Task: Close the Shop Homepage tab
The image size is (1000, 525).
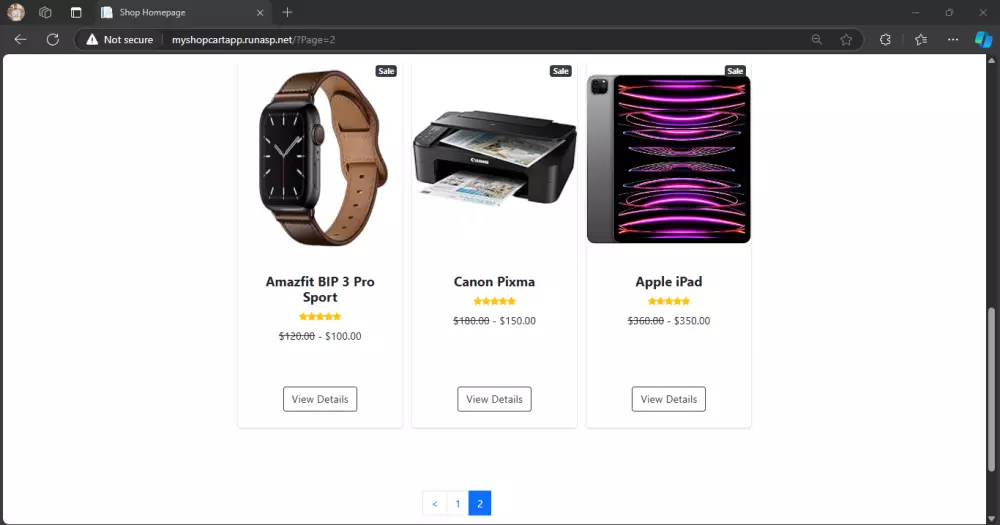Action: [x=260, y=12]
